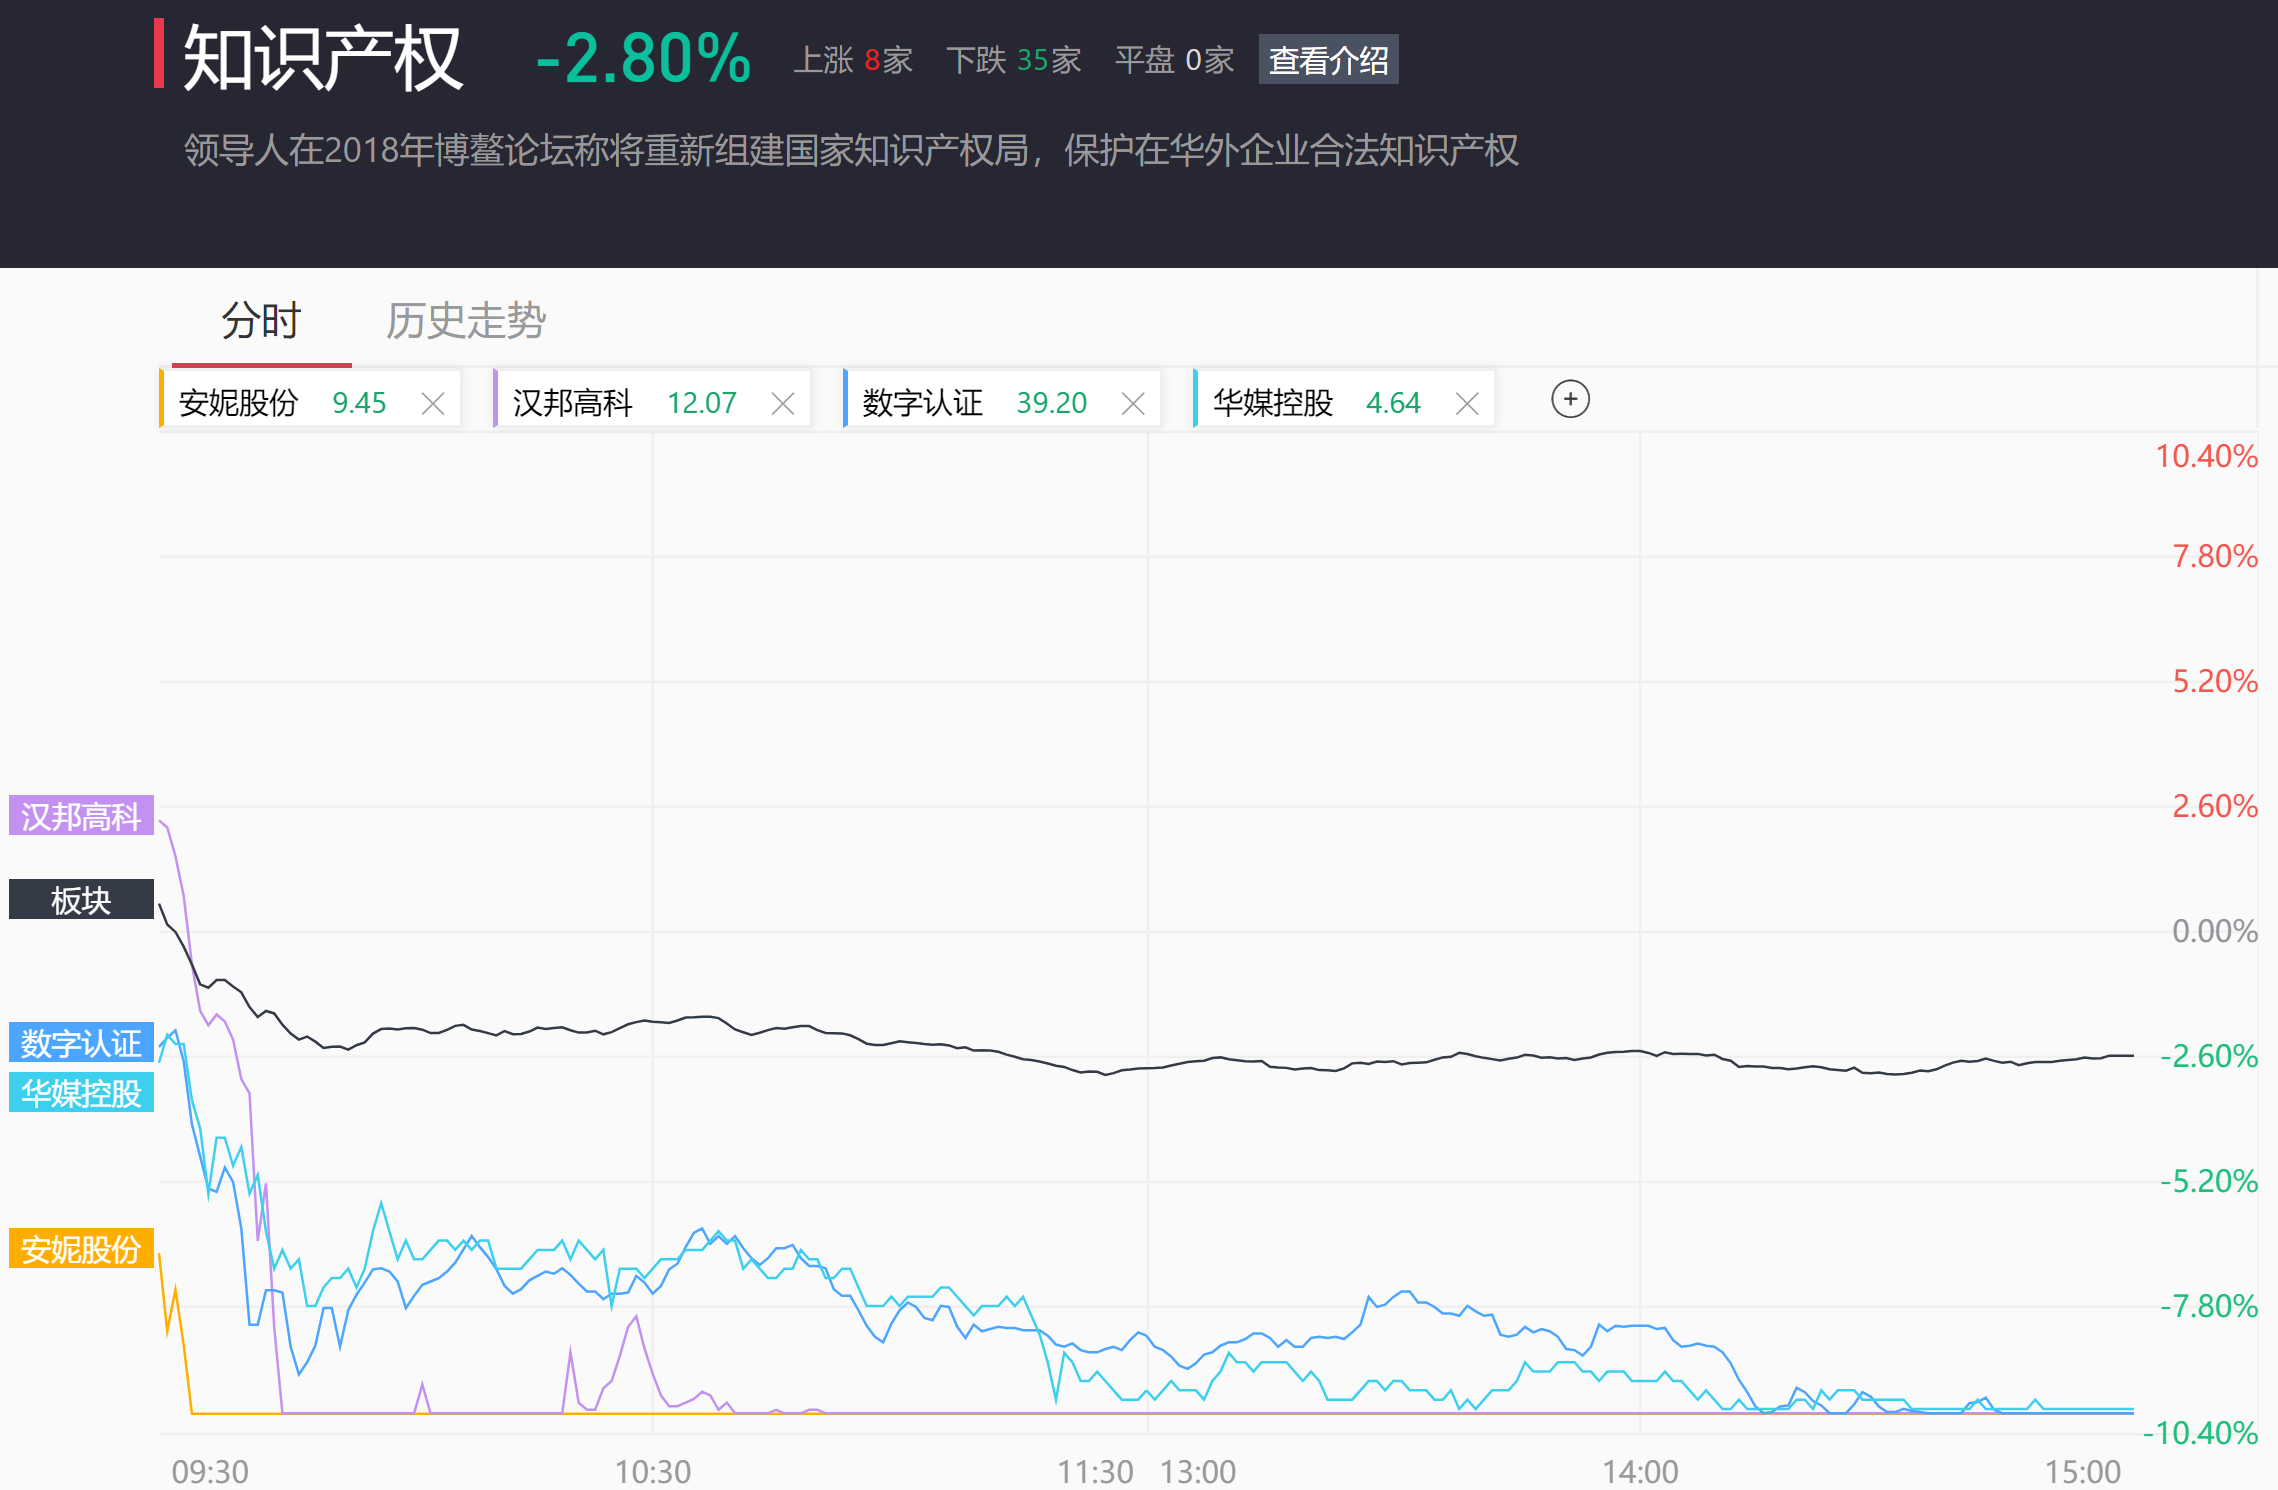Click the 知识产权 sector title
The image size is (2278, 1490).
tap(322, 58)
